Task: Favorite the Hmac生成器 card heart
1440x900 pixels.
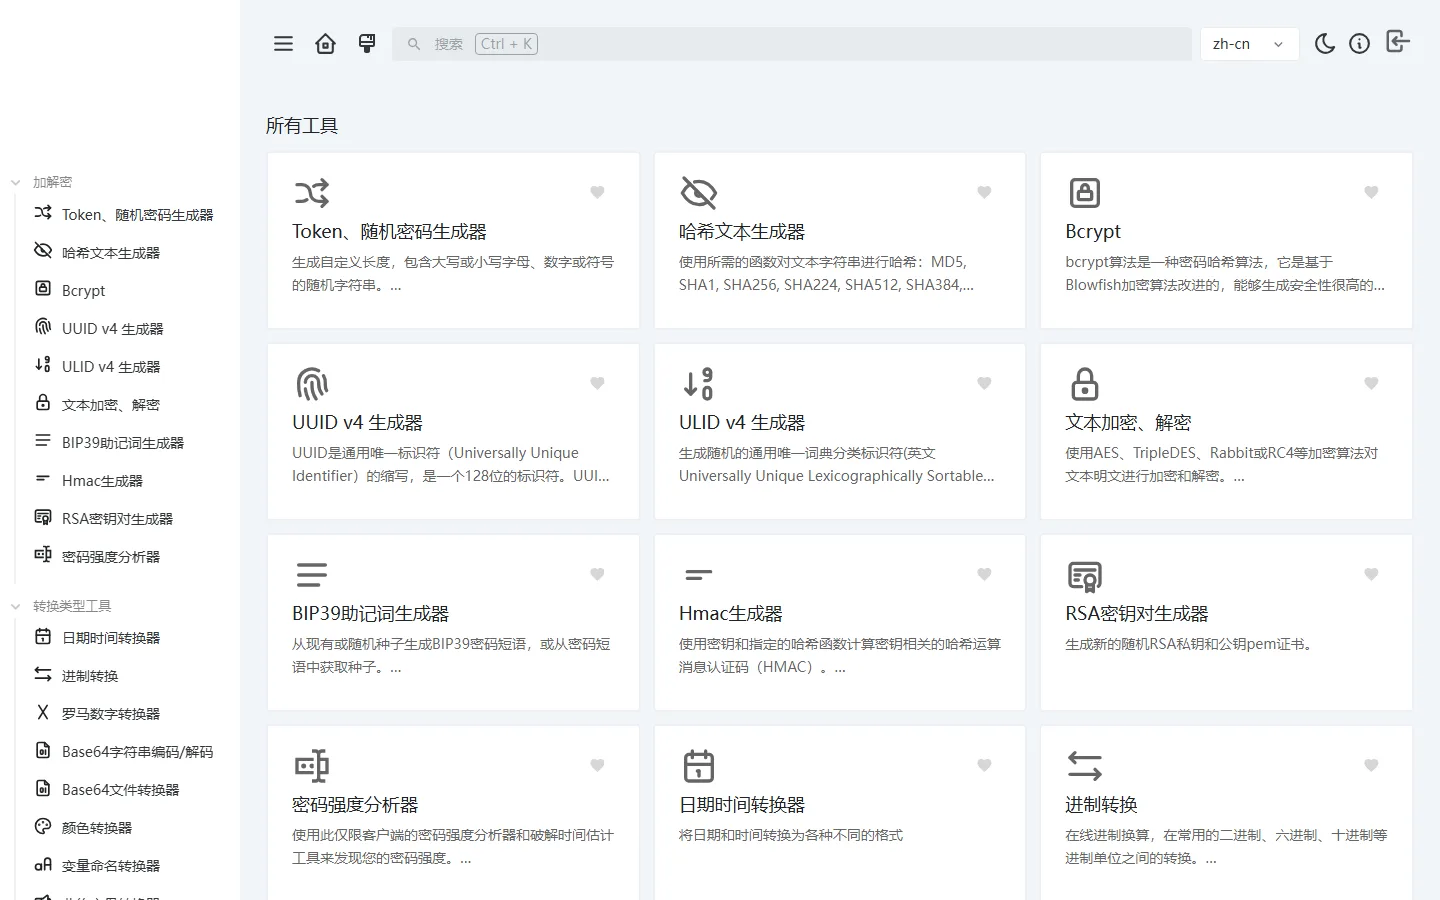Action: tap(984, 574)
